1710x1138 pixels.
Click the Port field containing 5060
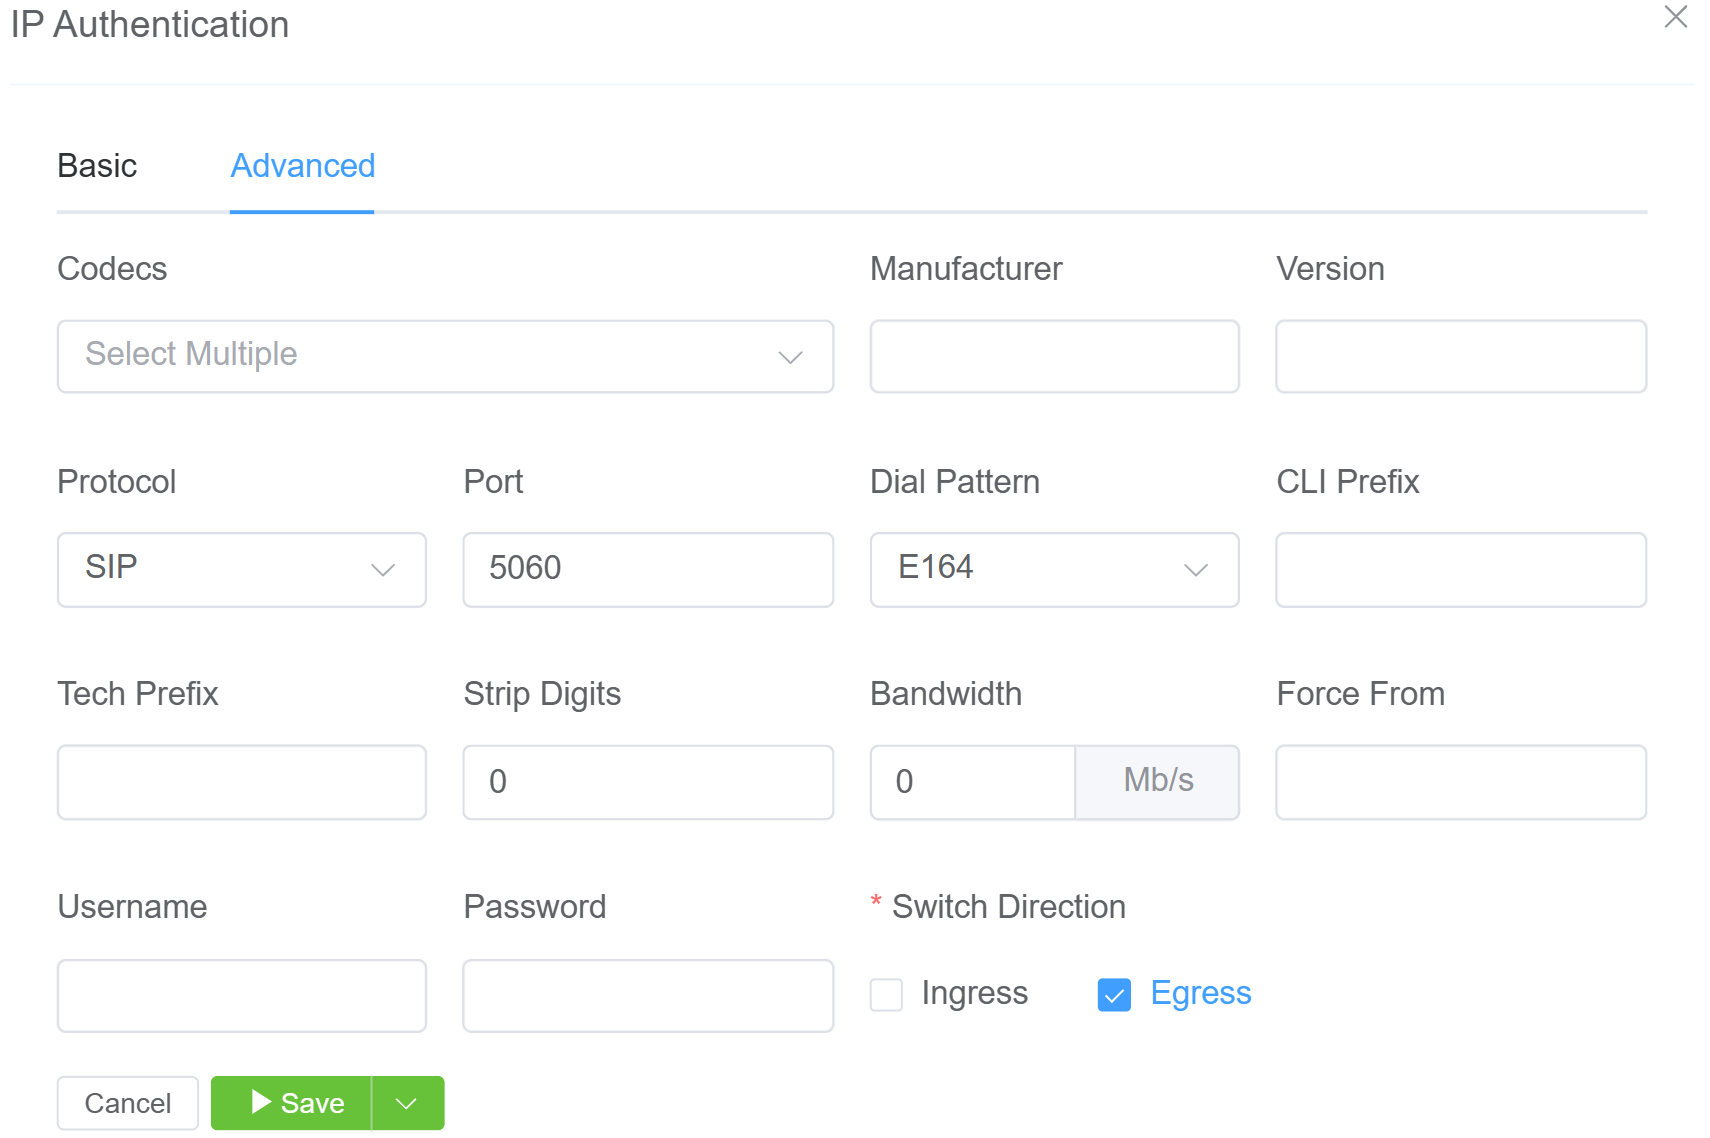[648, 569]
